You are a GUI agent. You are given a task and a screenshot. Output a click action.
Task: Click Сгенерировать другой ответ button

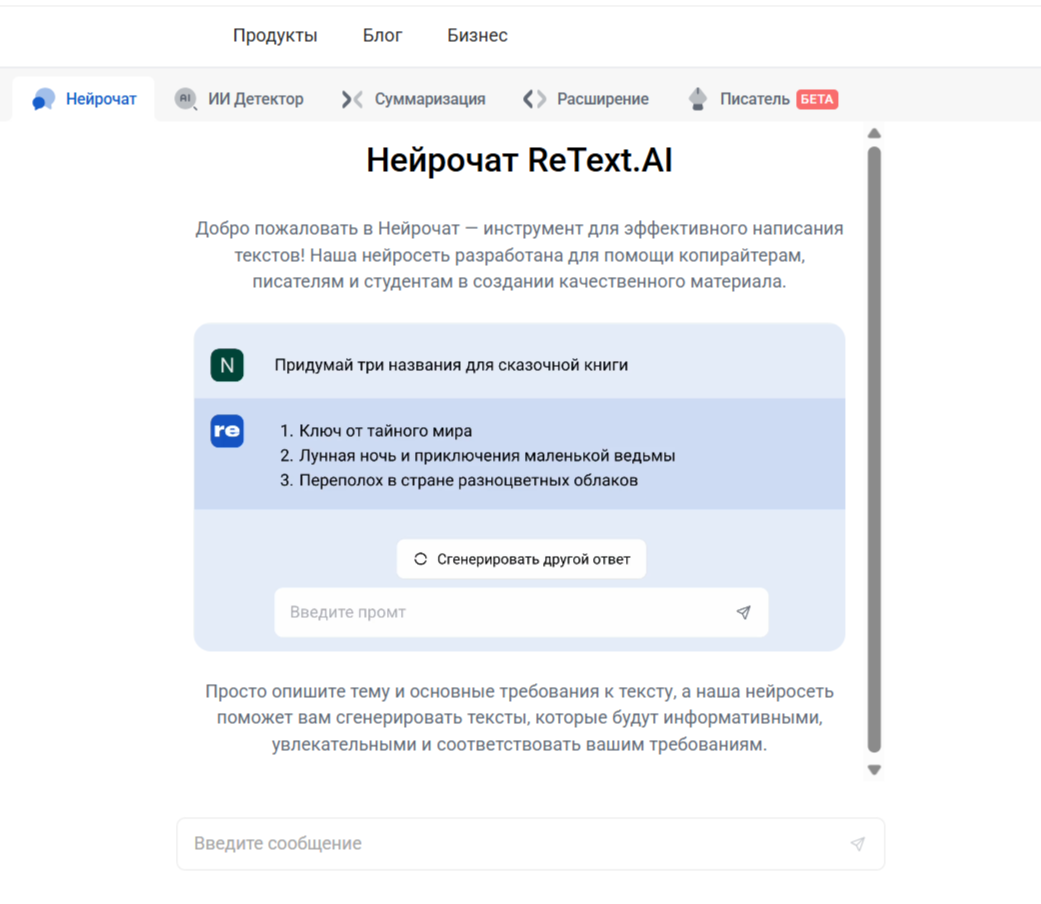tap(521, 559)
